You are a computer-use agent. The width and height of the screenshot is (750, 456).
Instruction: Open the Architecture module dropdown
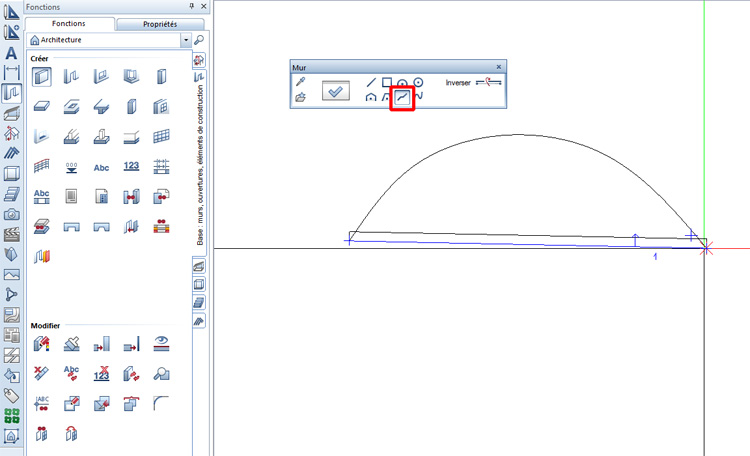[186, 40]
